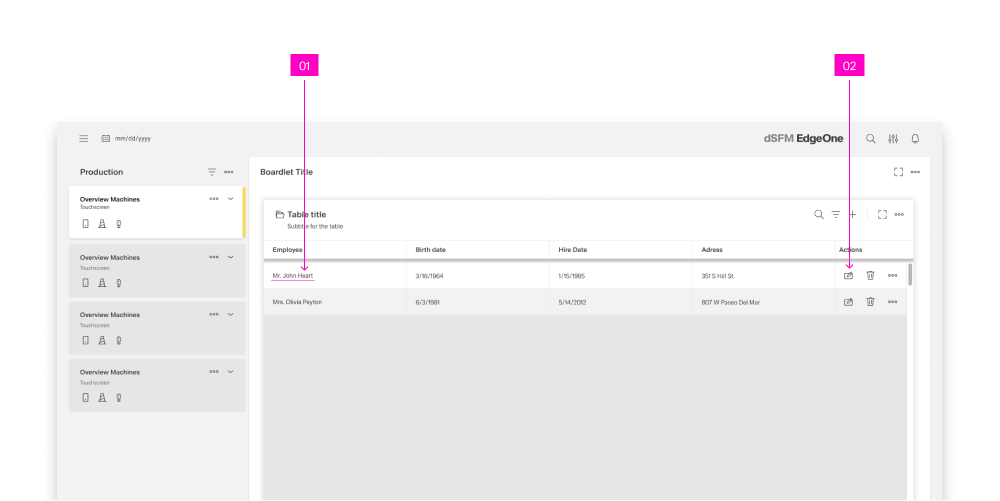Click the header search magnifier icon
Screen dimensions: 1000x501
871,138
